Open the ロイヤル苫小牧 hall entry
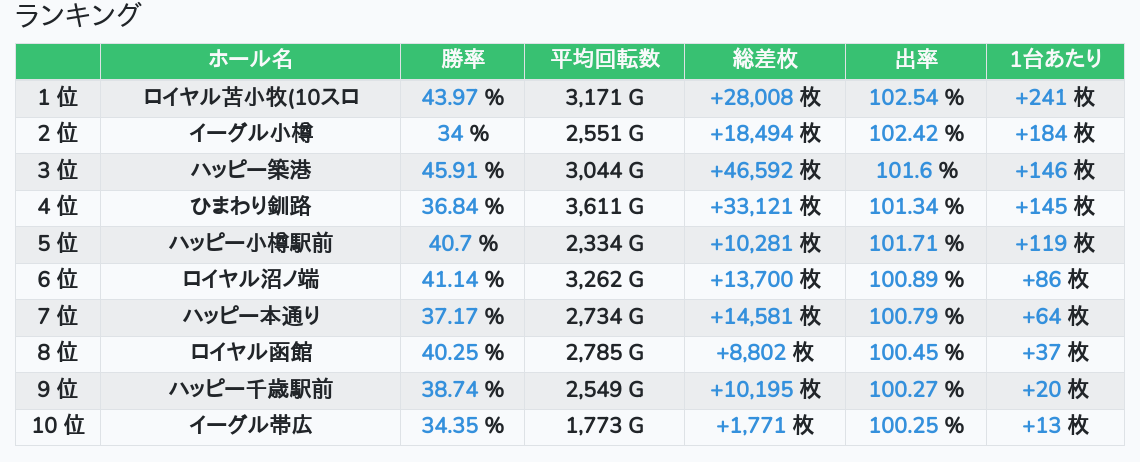This screenshot has width=1140, height=462. click(250, 97)
